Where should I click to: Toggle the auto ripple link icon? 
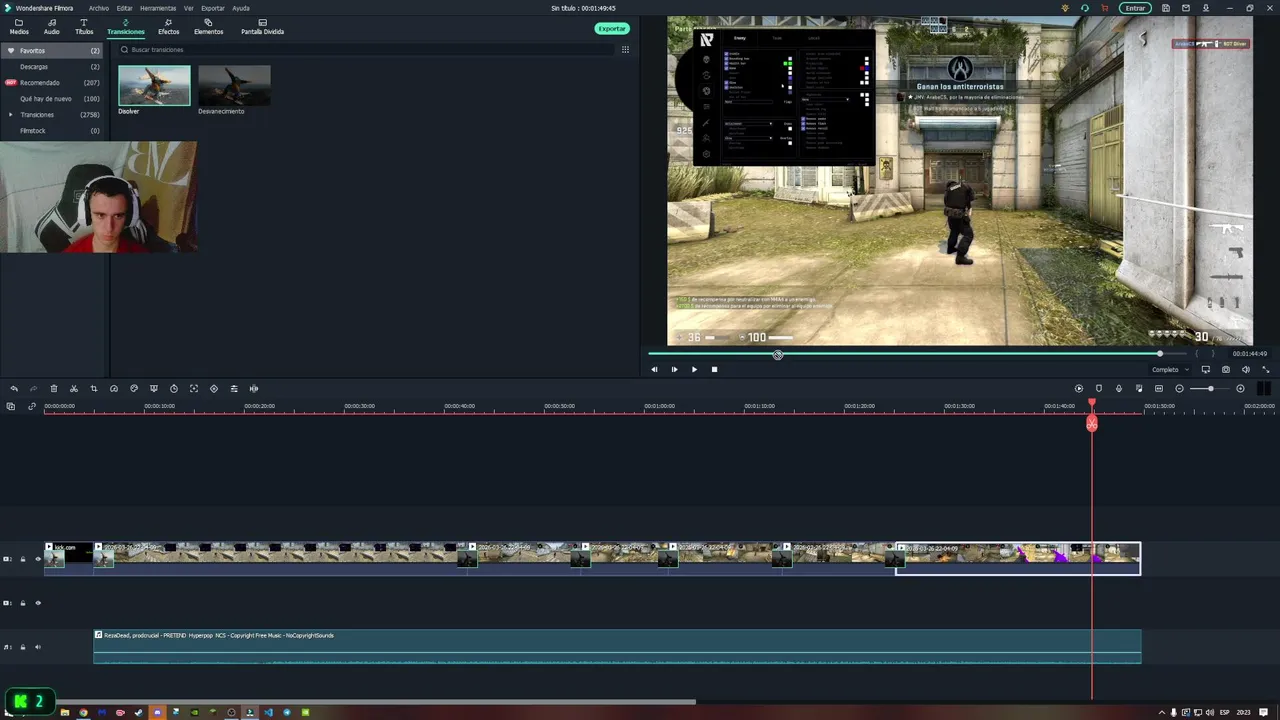pos(32,406)
